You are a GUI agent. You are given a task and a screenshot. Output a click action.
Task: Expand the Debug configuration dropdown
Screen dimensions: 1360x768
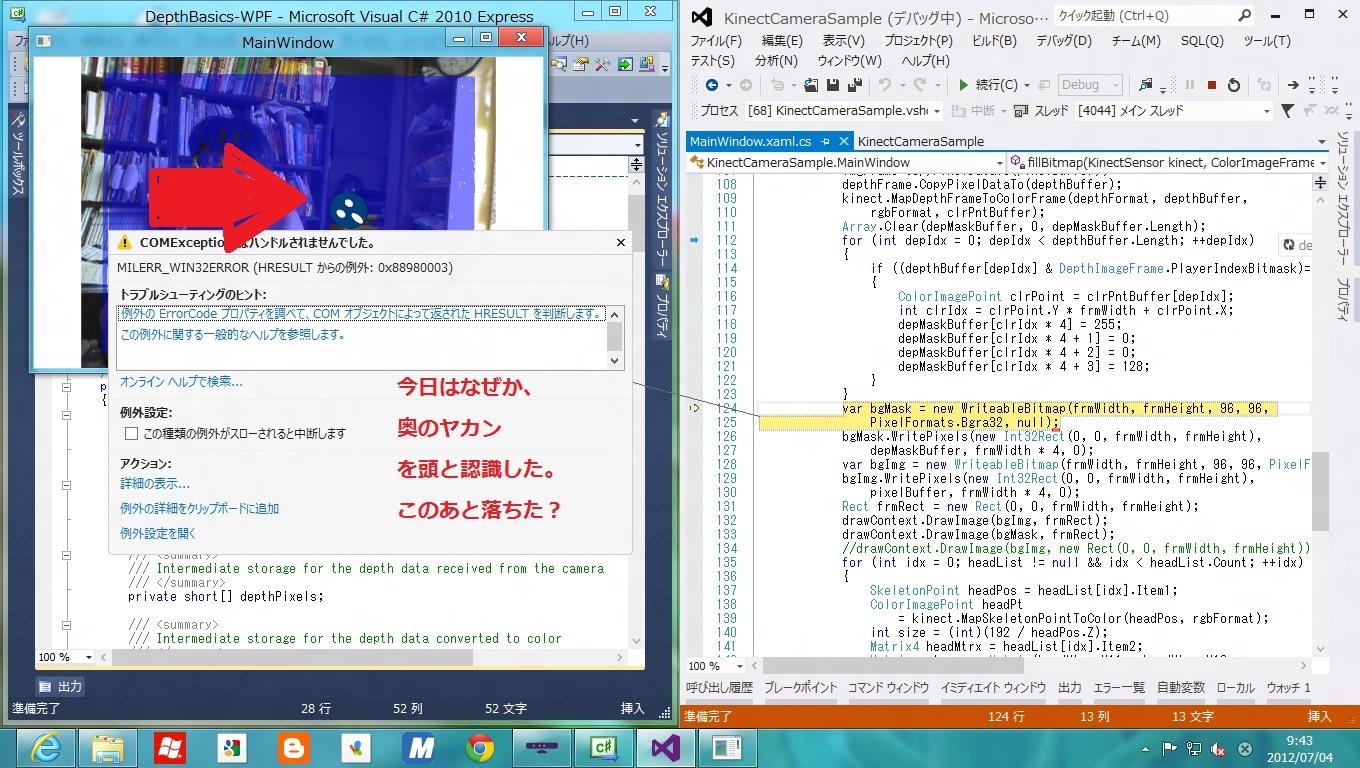1116,85
